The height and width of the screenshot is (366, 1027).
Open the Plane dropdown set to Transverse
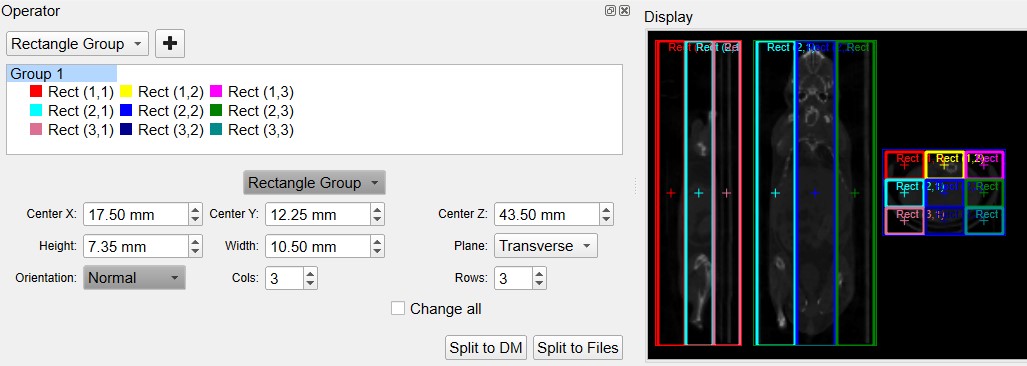coord(546,246)
